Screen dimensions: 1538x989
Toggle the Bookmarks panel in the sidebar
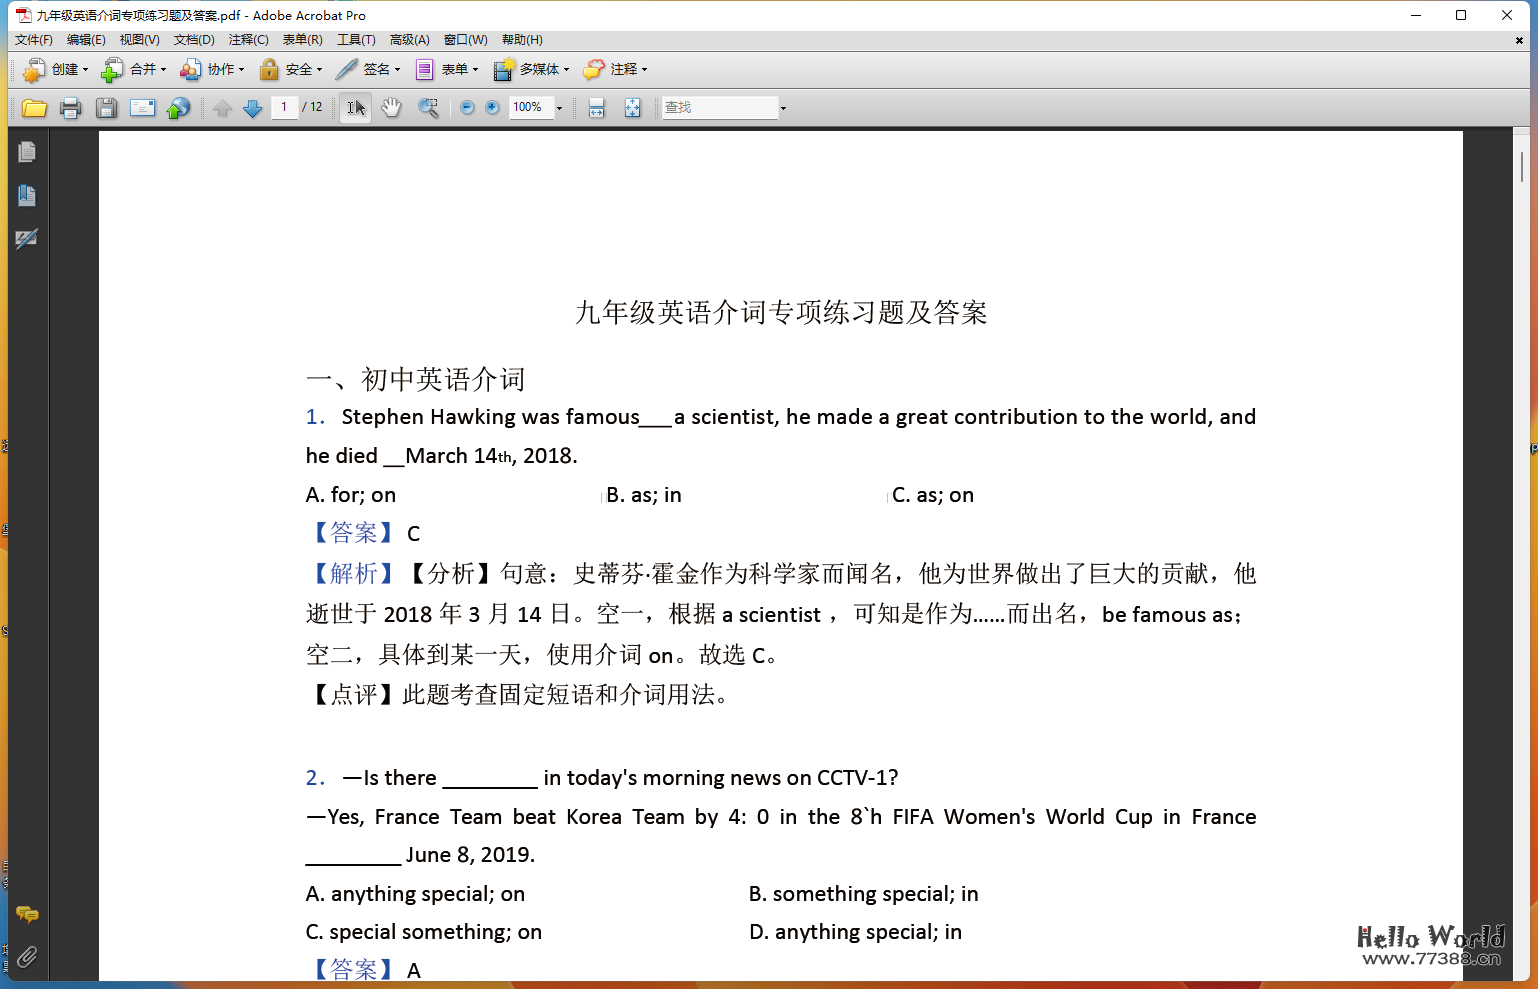point(27,196)
